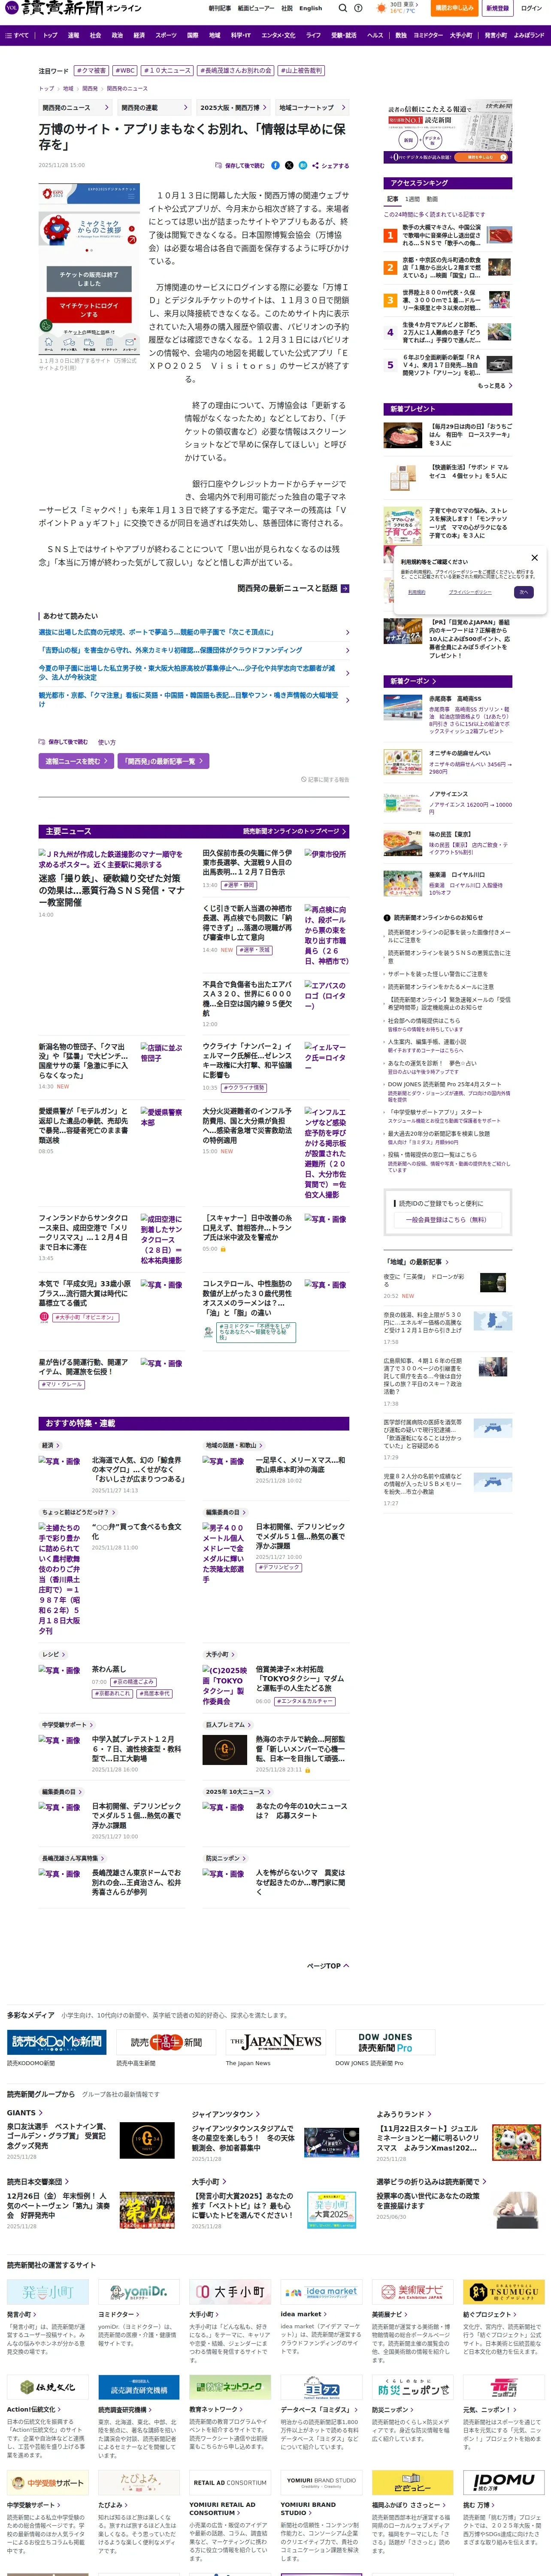Expand the 関西発のニュース category chevron
551x2576 pixels.
pos(107,107)
